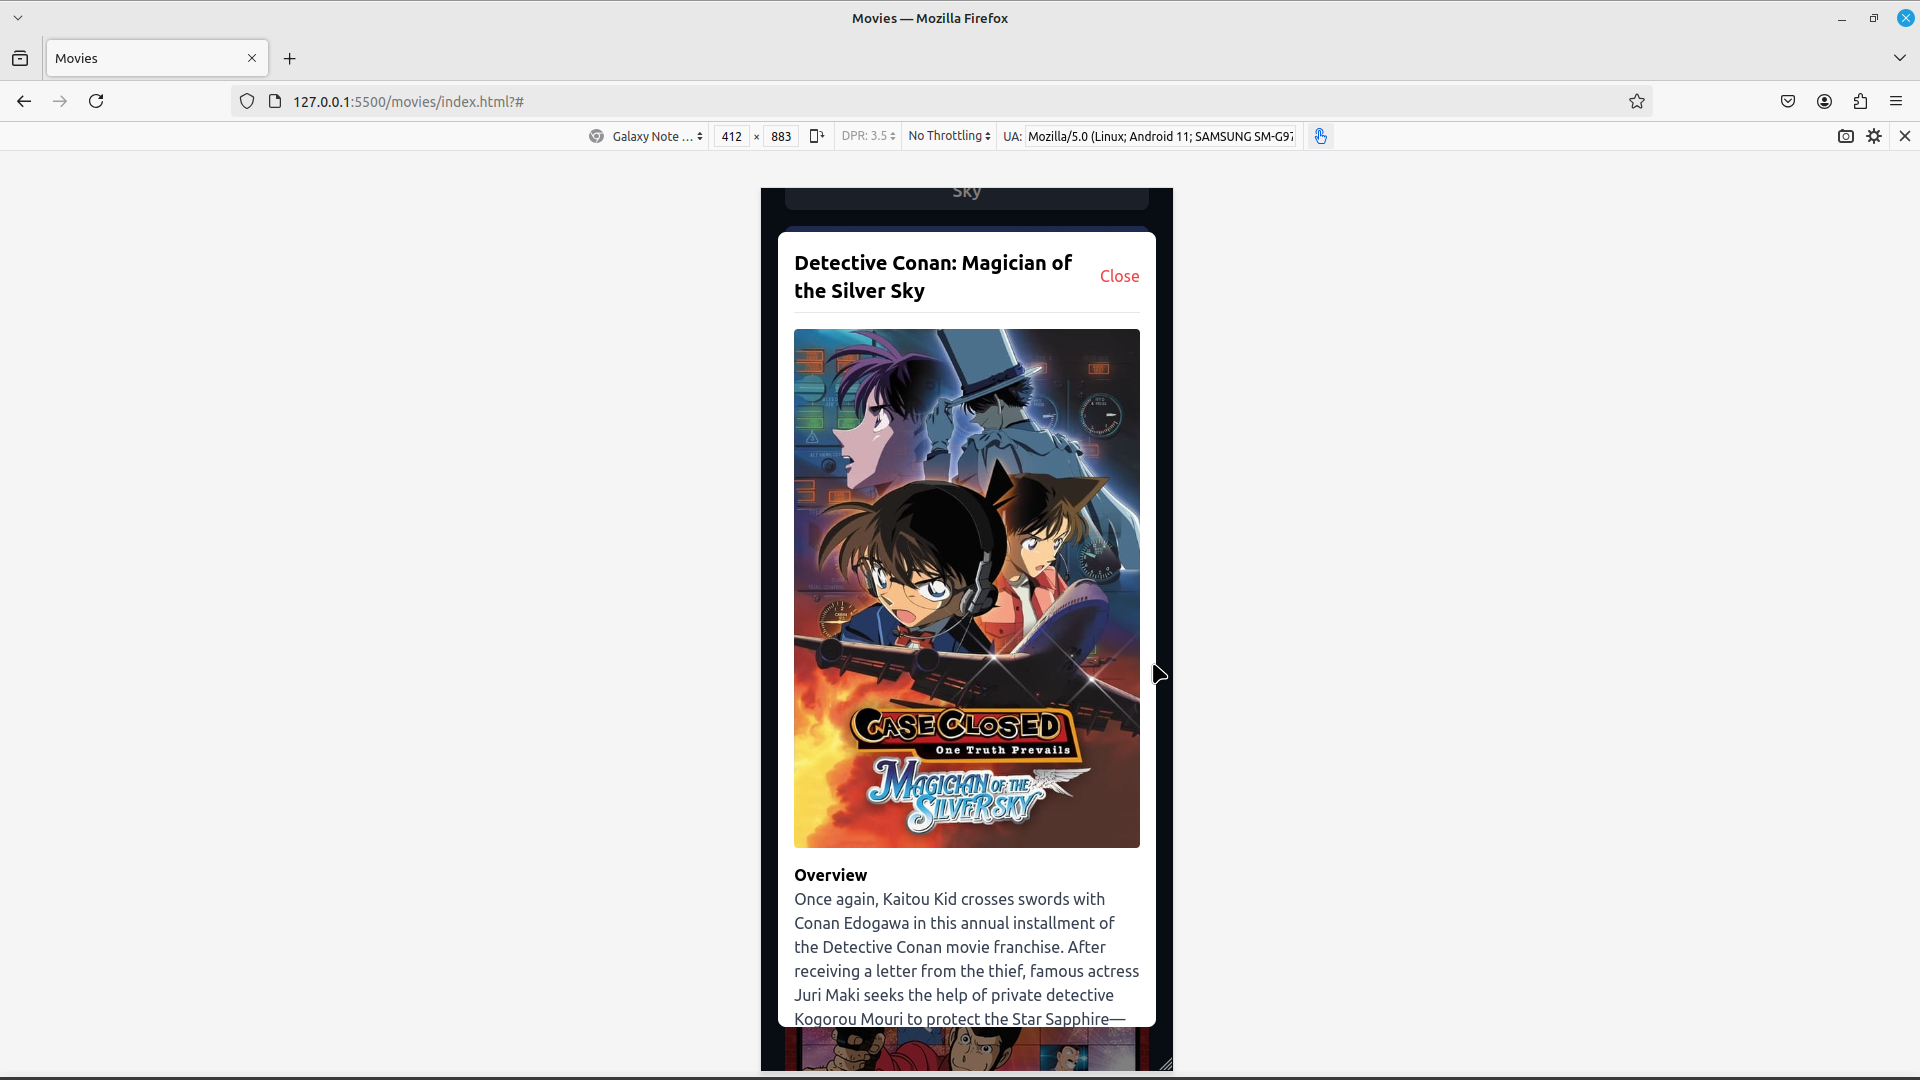Bookmark this page with the star
The height and width of the screenshot is (1080, 1920).
[x=1636, y=101]
